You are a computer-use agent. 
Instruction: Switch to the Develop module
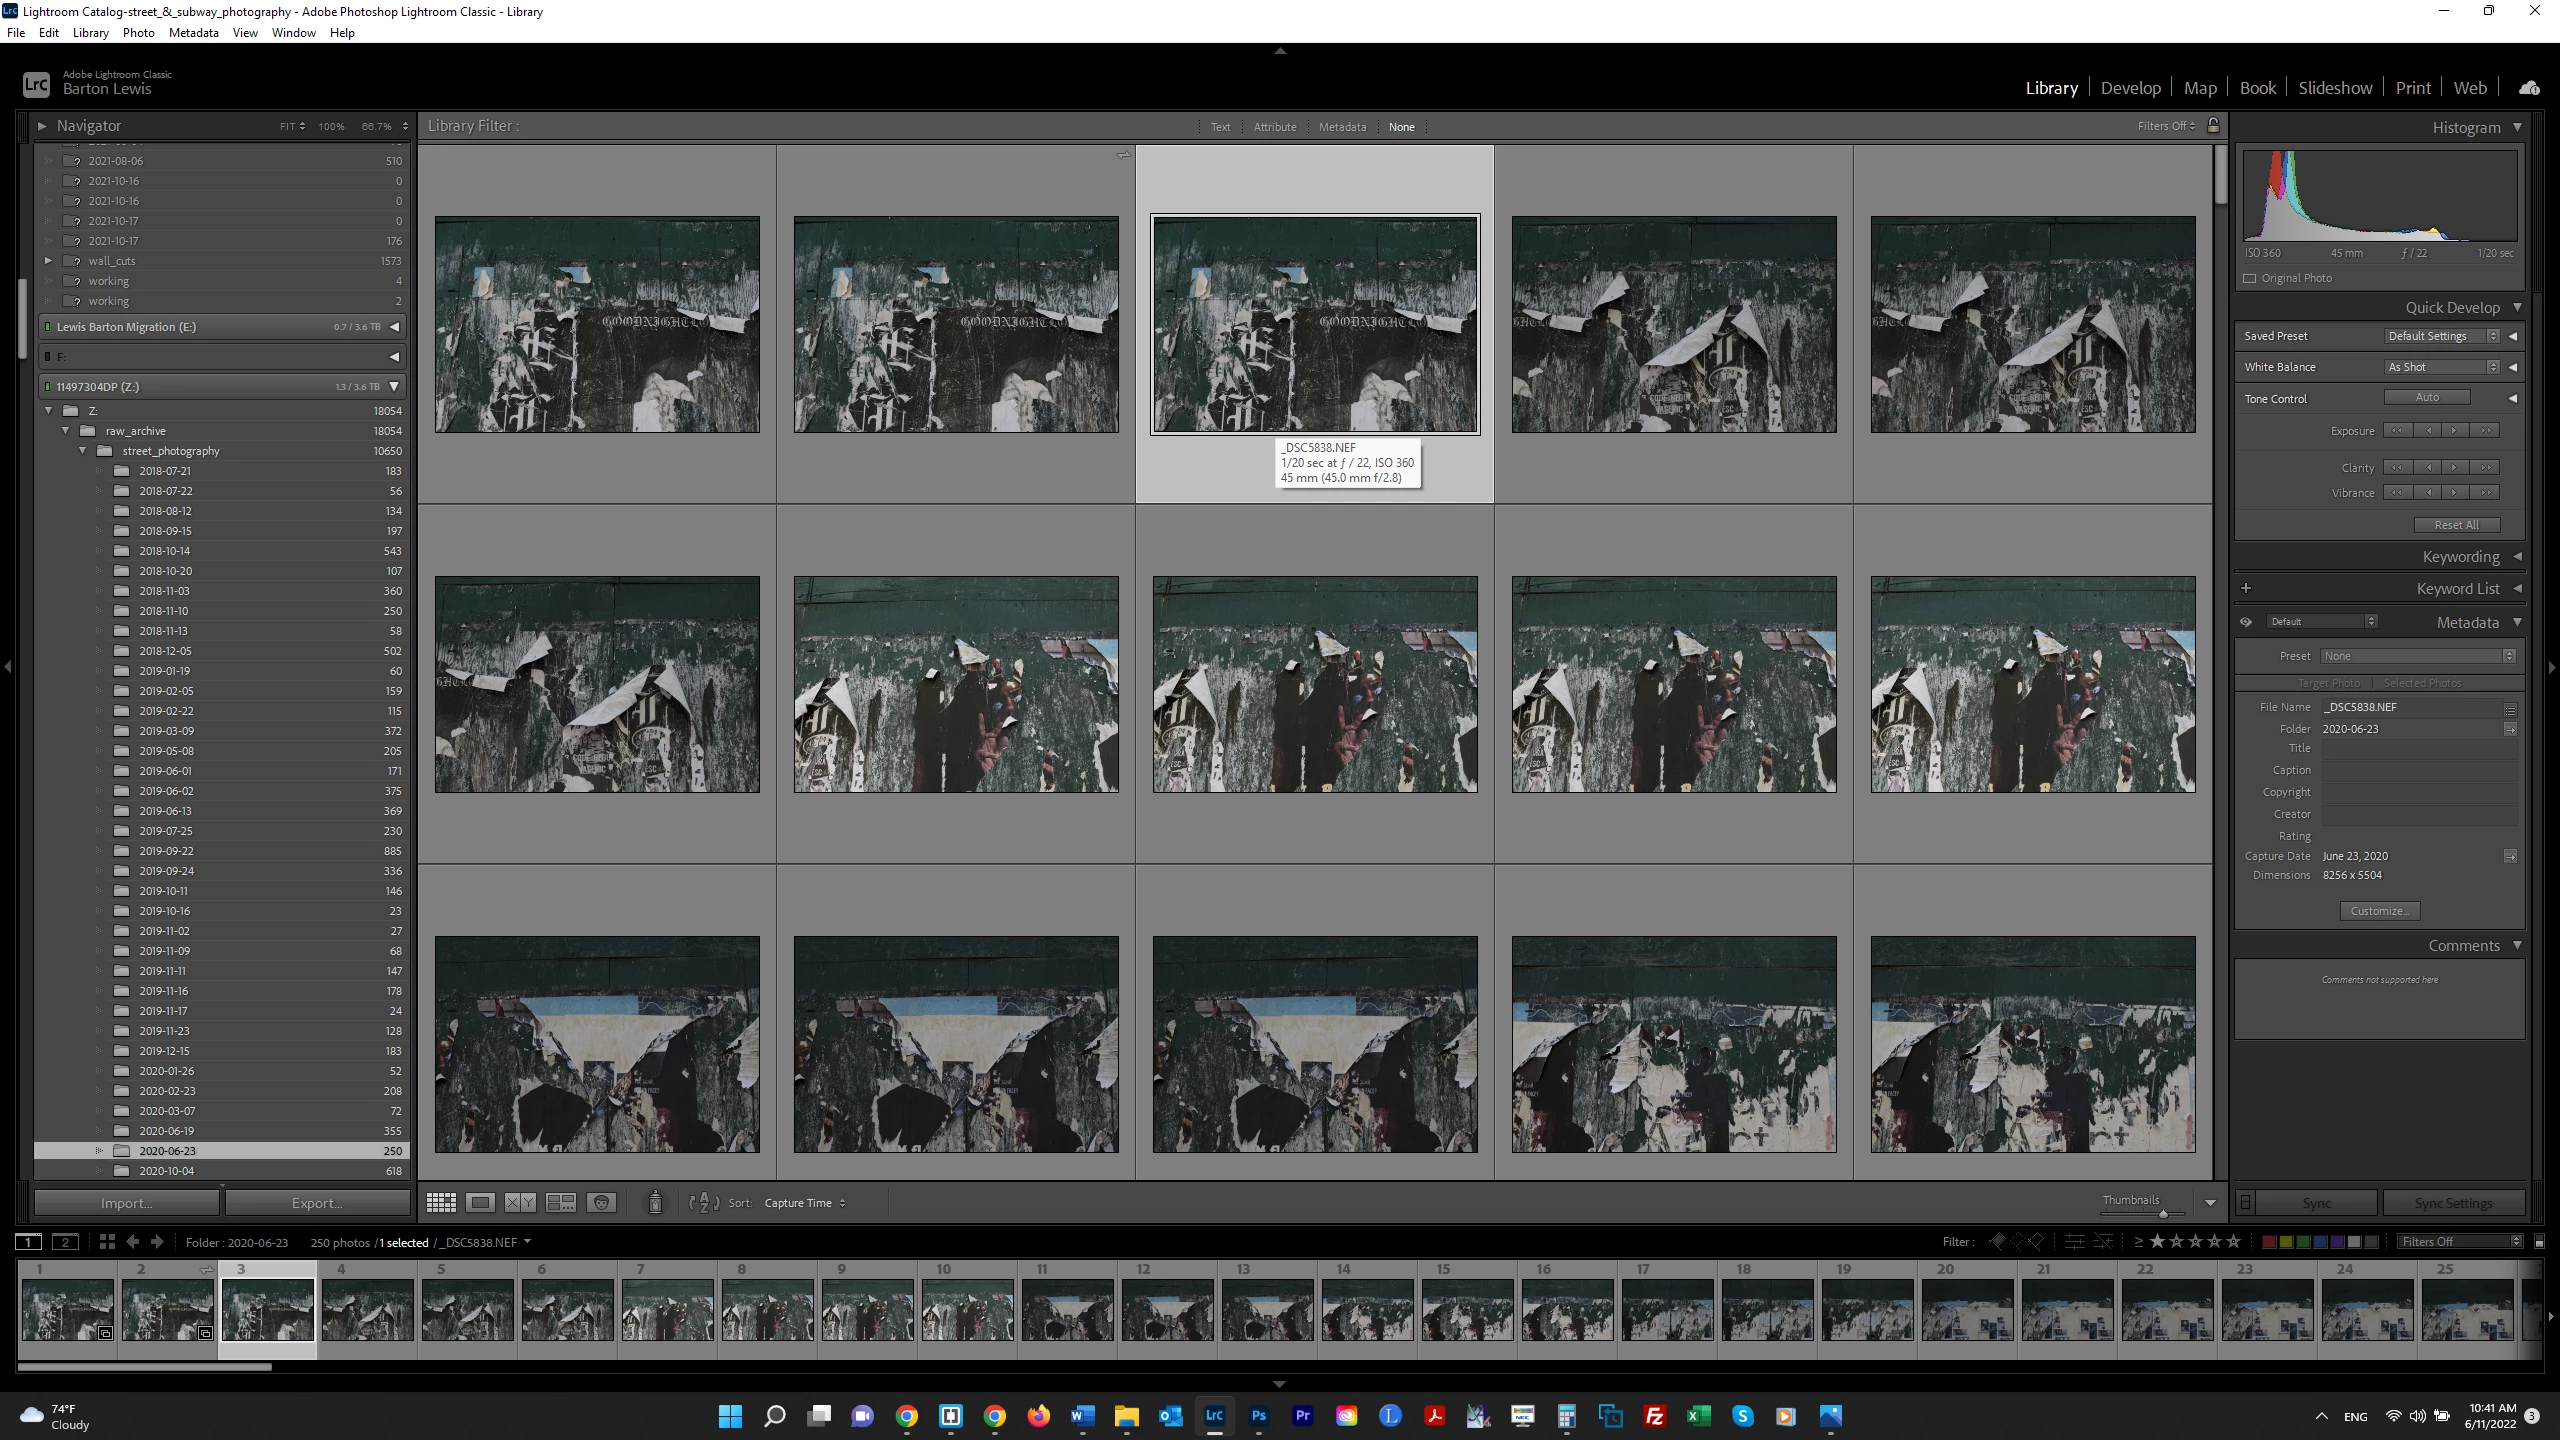tap(2130, 88)
